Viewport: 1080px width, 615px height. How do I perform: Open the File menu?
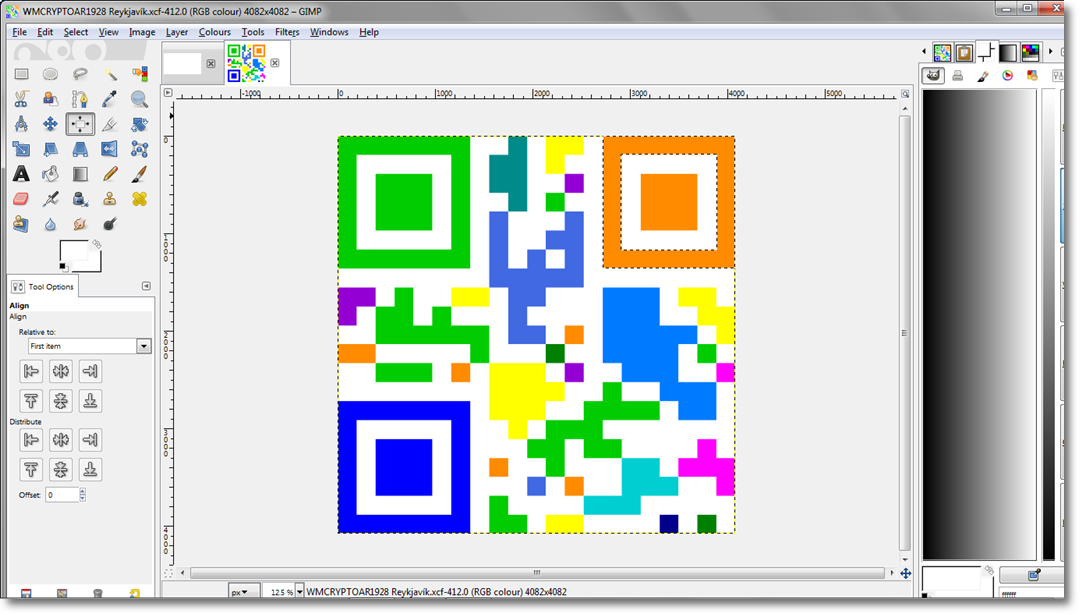[x=19, y=32]
